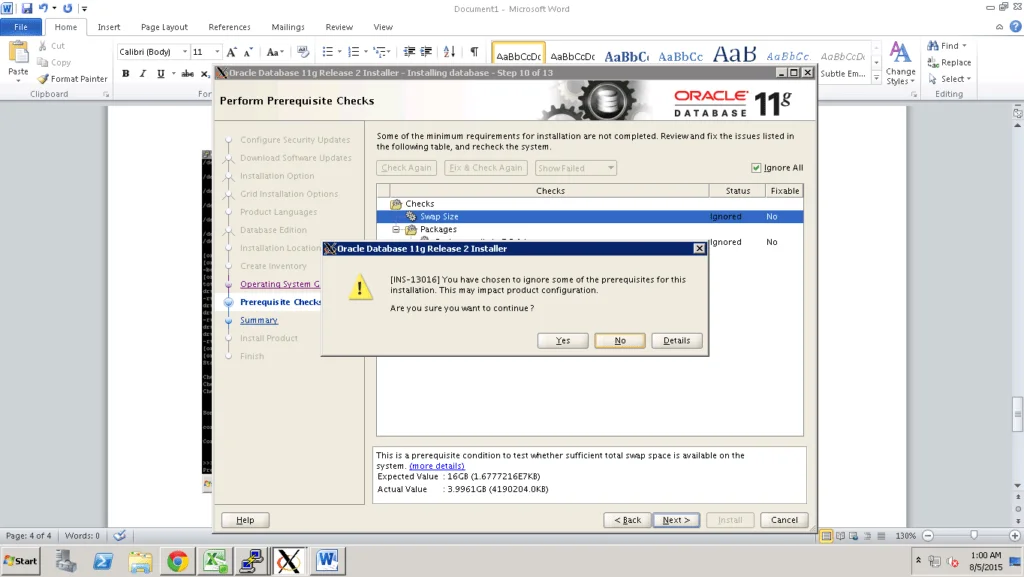Open the more details link
The height and width of the screenshot is (577, 1024).
click(x=437, y=466)
